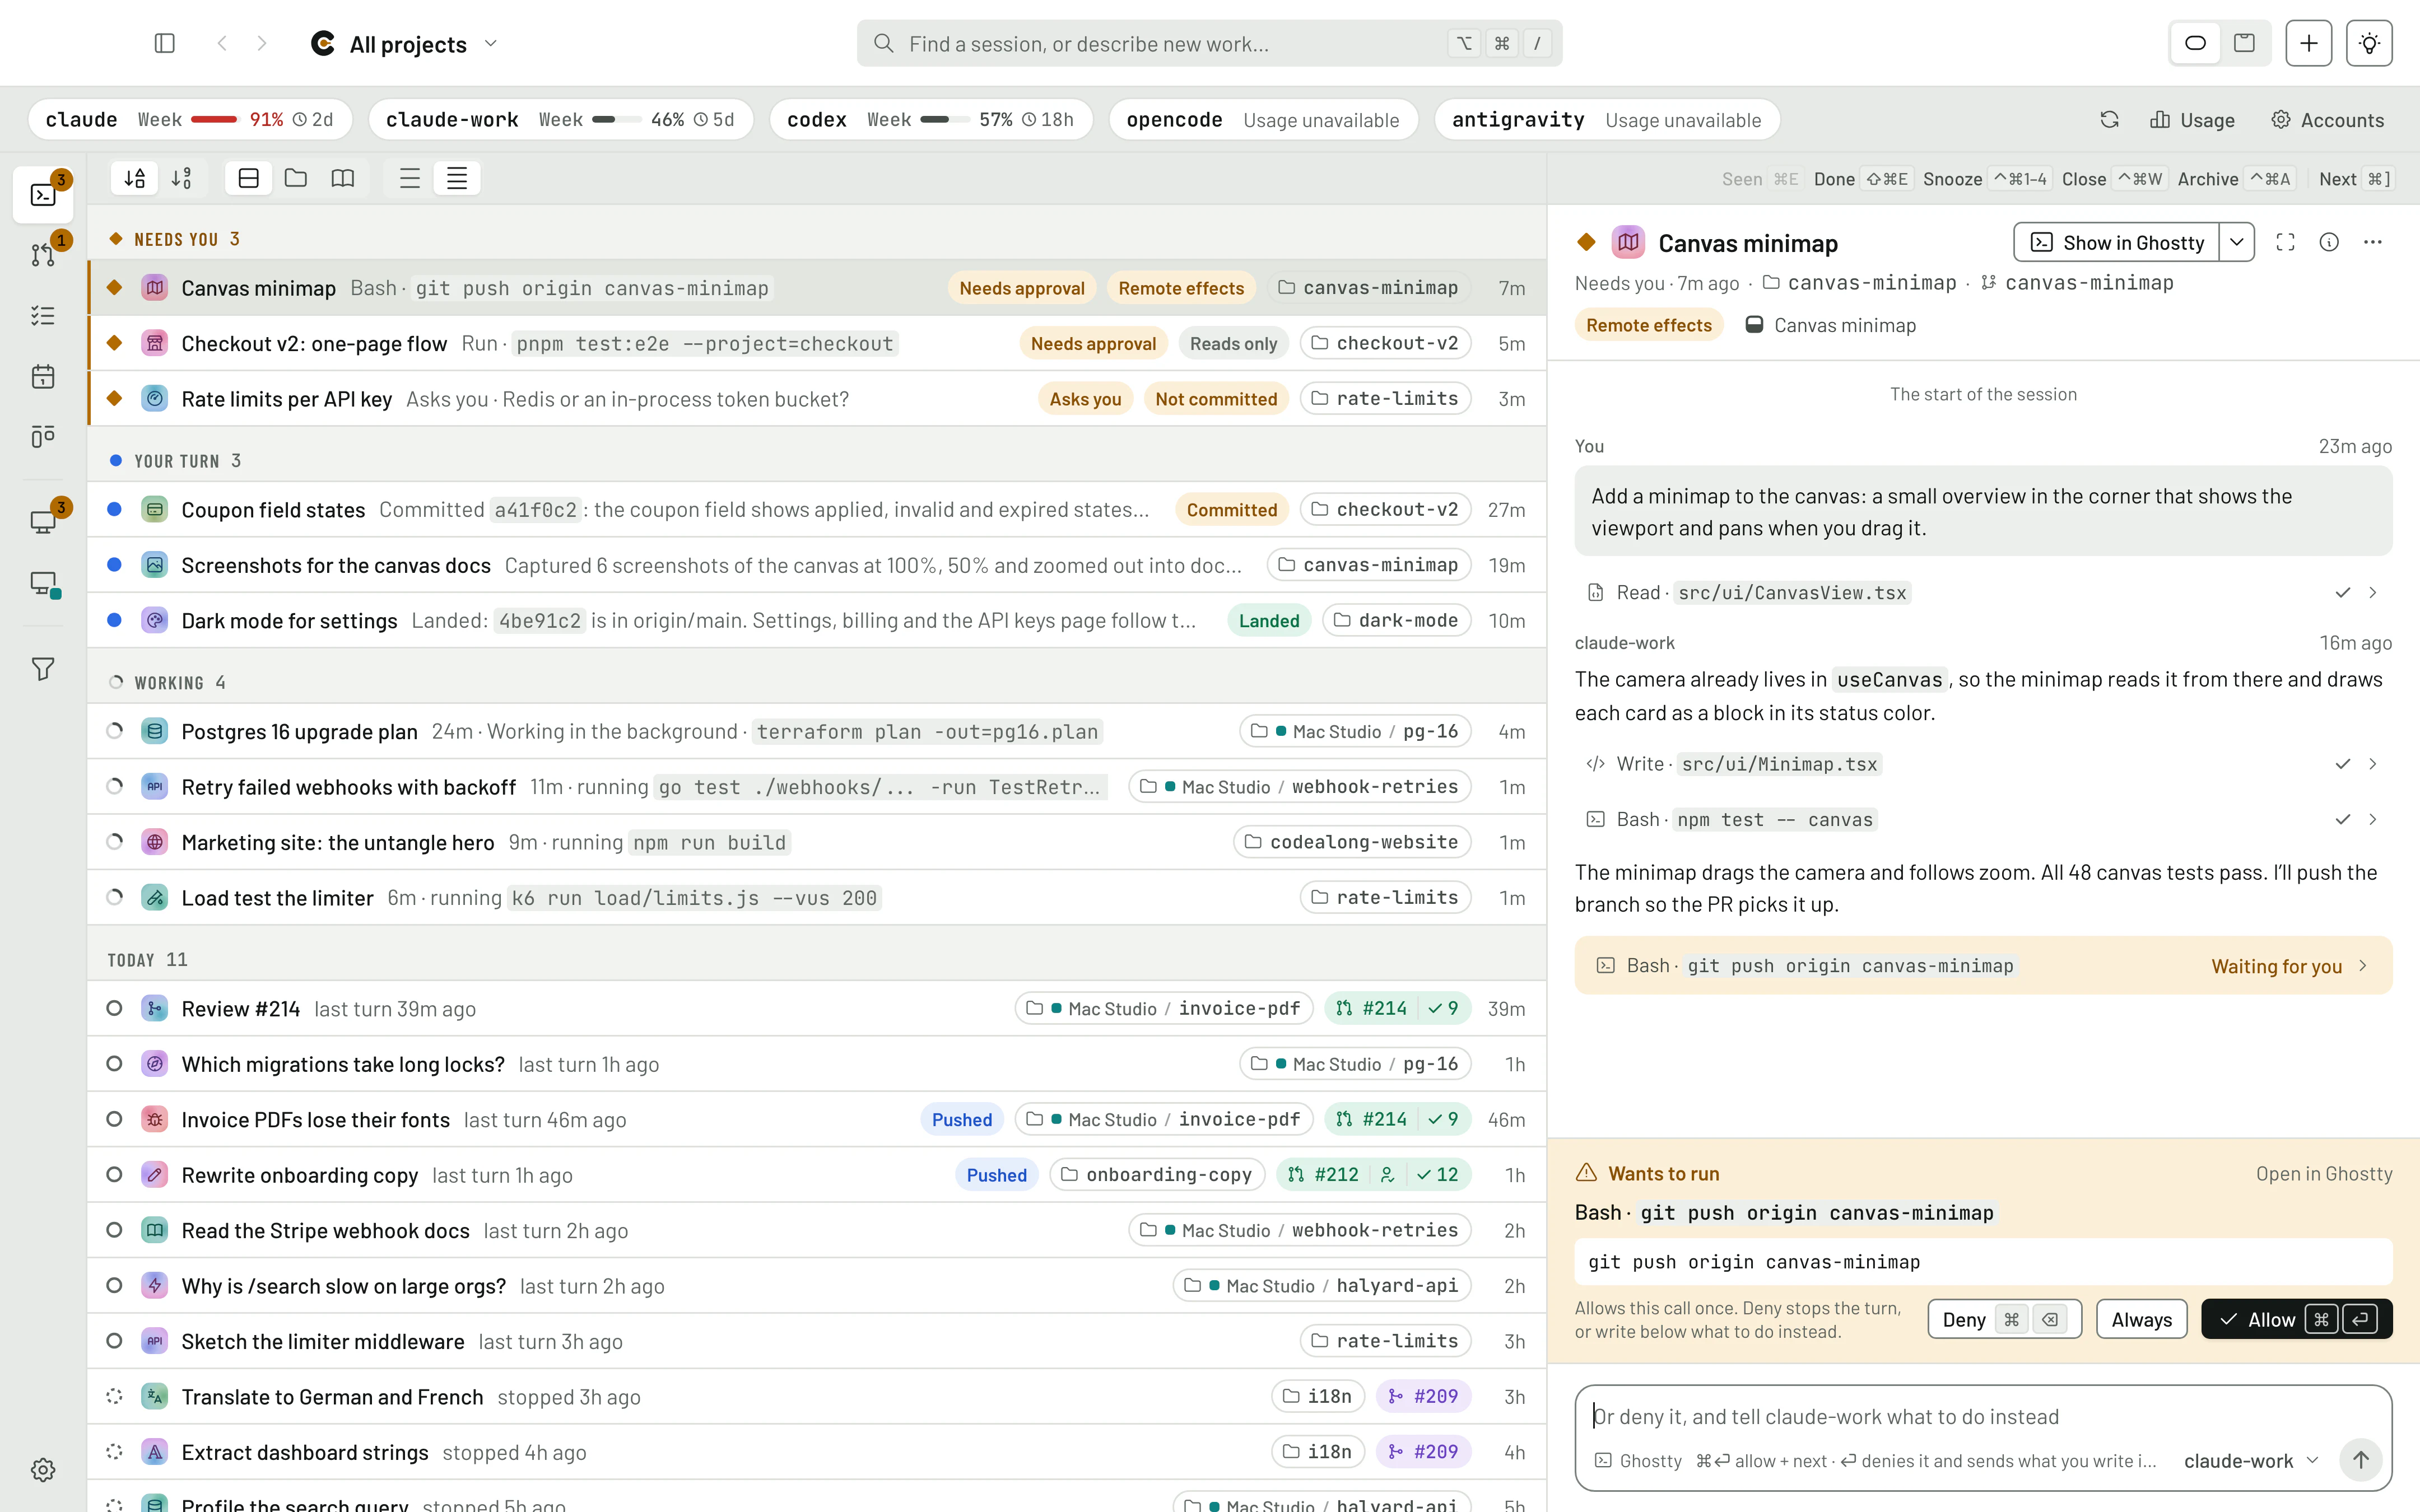Choose Close in session actions
This screenshot has height=1512, width=2420.
click(2114, 179)
